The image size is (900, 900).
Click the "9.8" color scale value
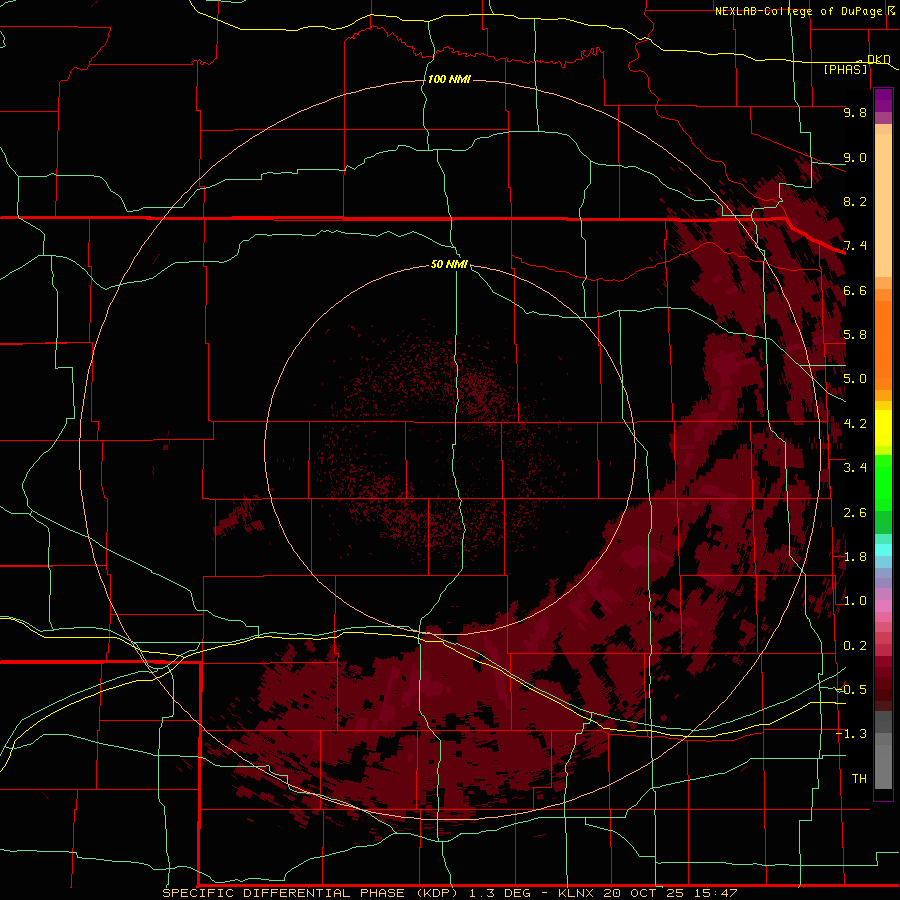pyautogui.click(x=855, y=112)
